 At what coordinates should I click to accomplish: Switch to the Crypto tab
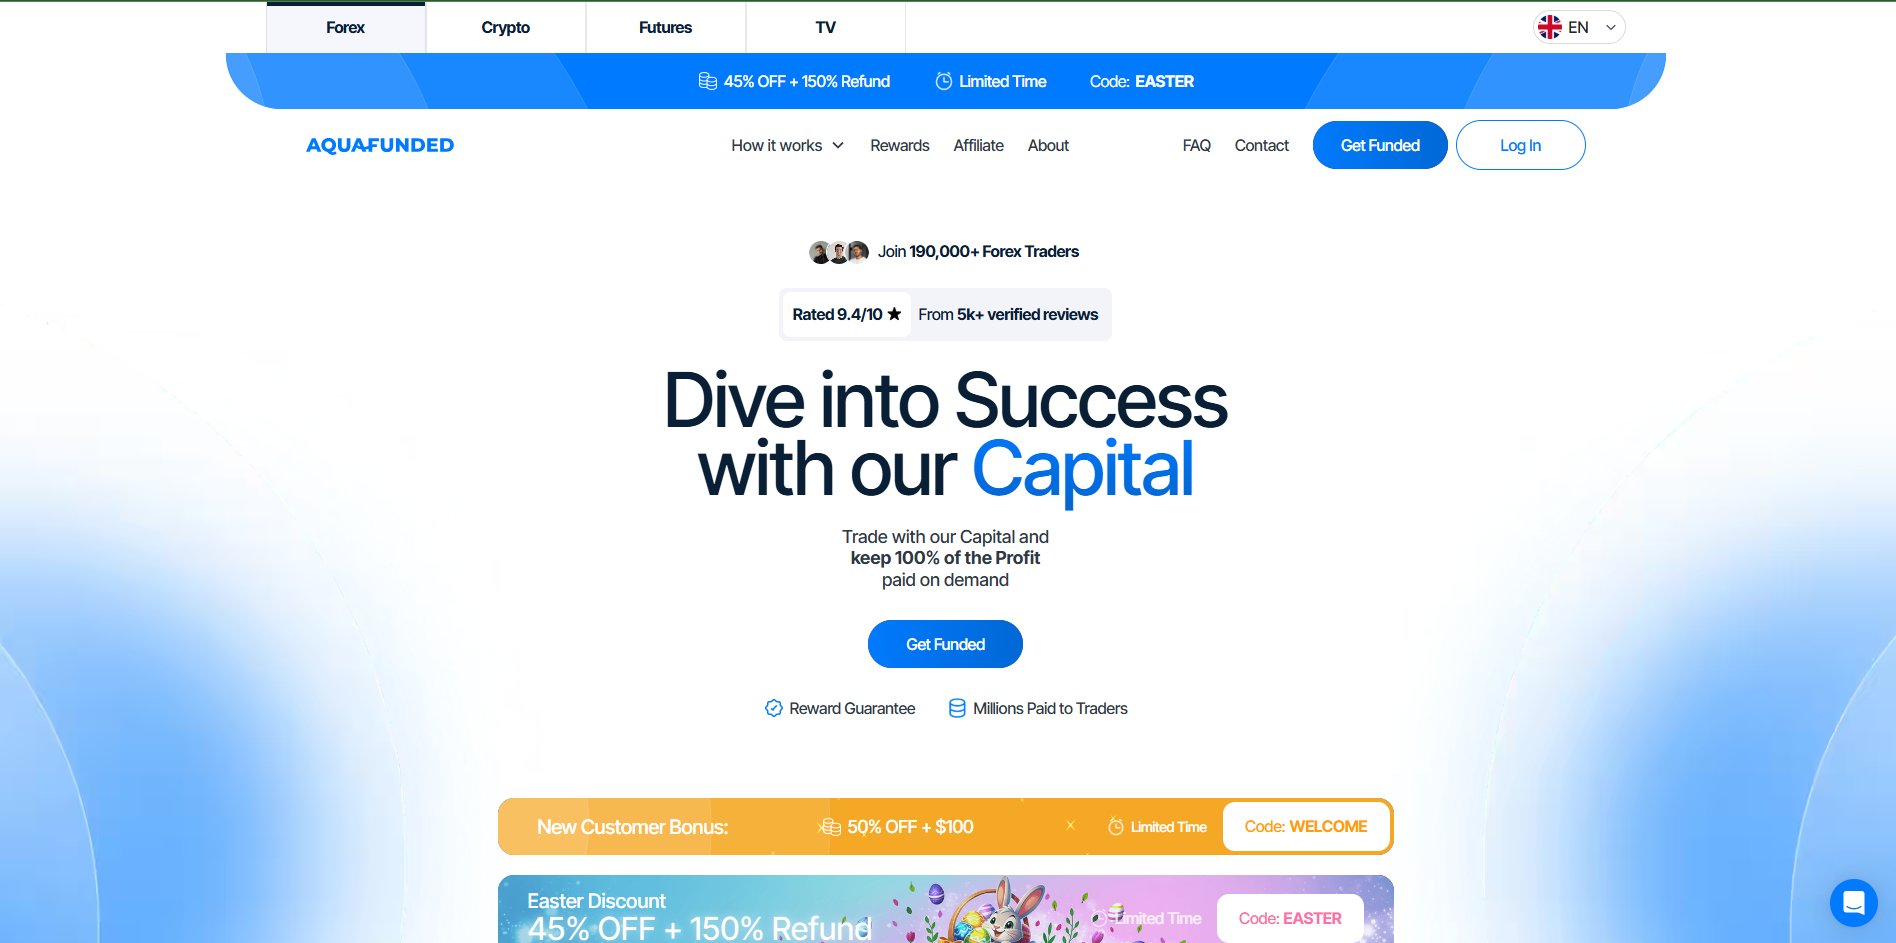coord(506,27)
